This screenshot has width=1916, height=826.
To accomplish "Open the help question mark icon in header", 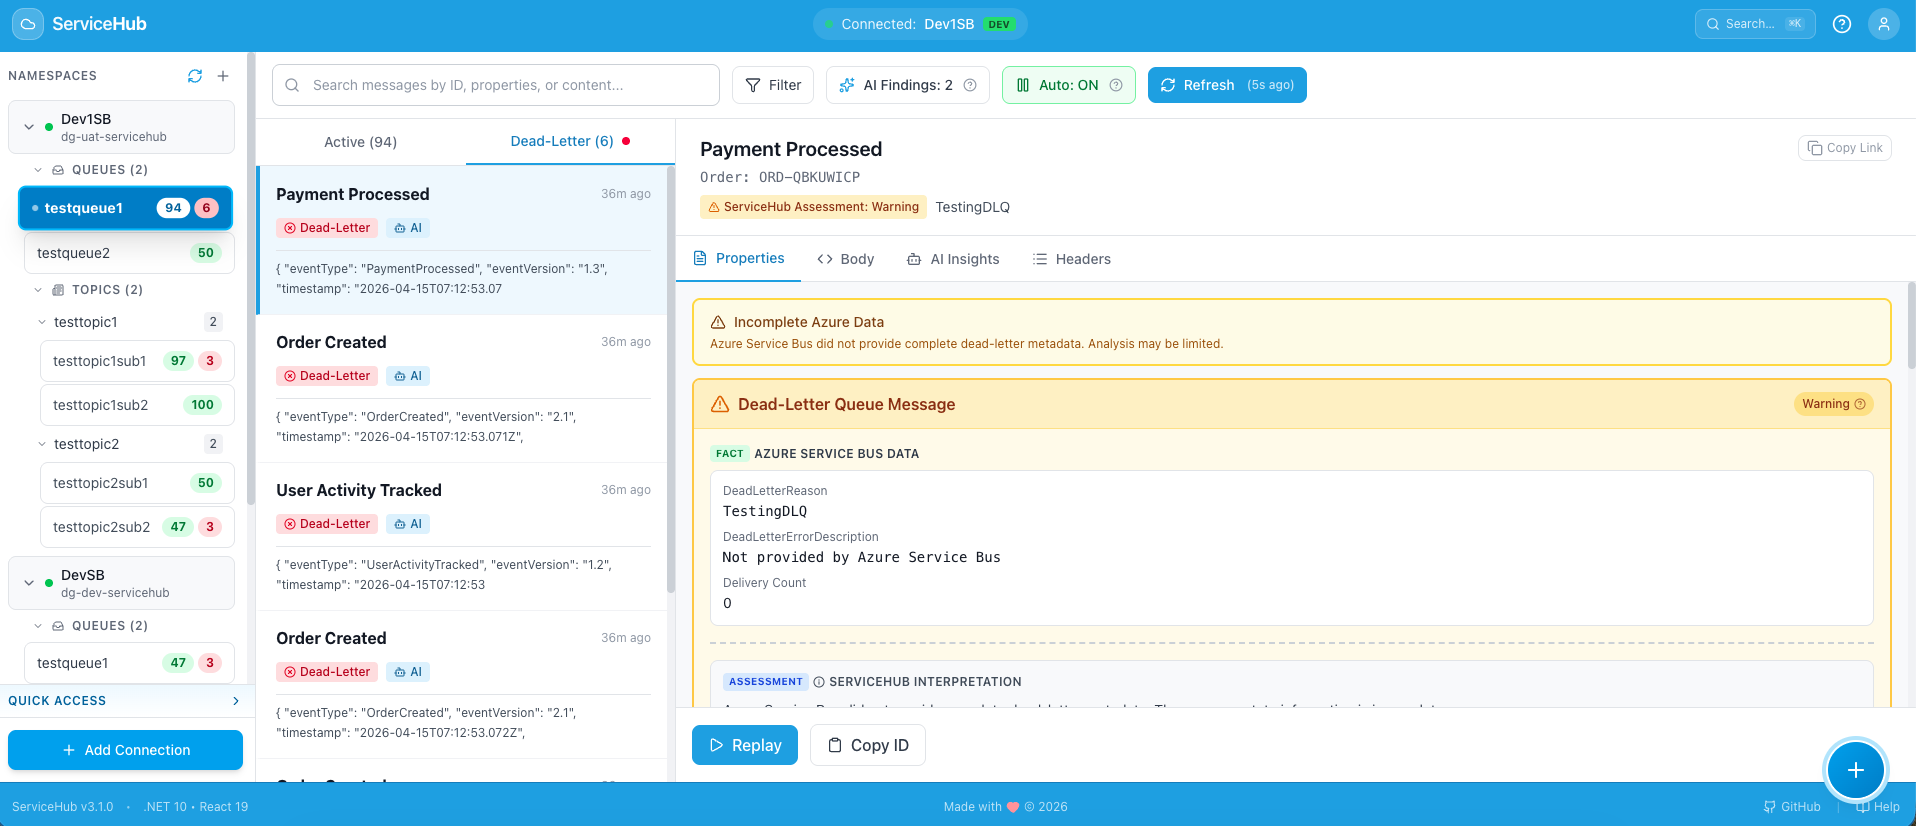I will (x=1842, y=24).
